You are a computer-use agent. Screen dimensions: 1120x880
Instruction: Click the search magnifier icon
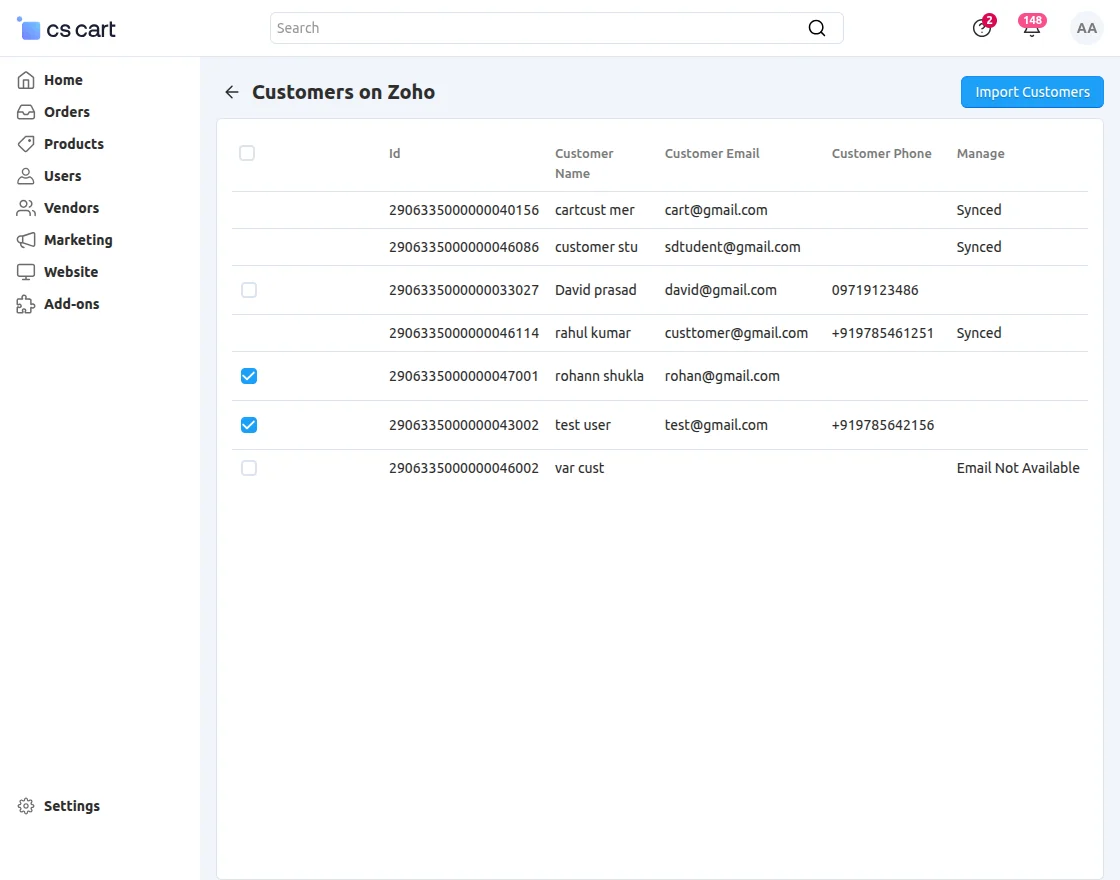point(817,28)
